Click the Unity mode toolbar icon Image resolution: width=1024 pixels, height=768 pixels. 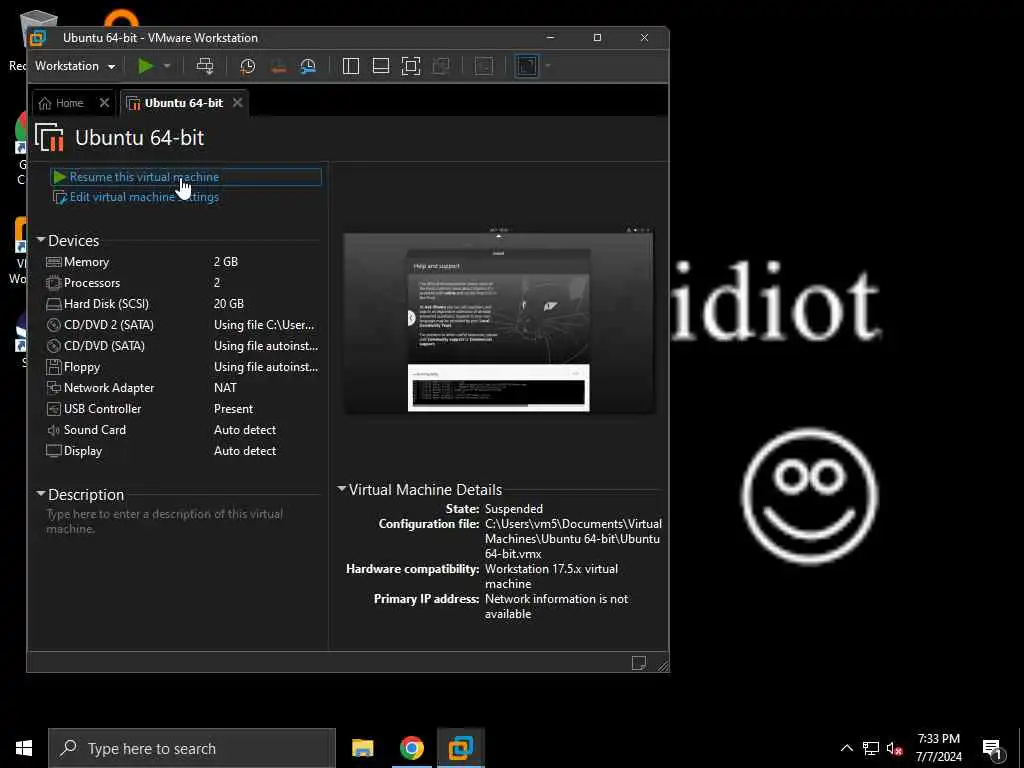[441, 66]
